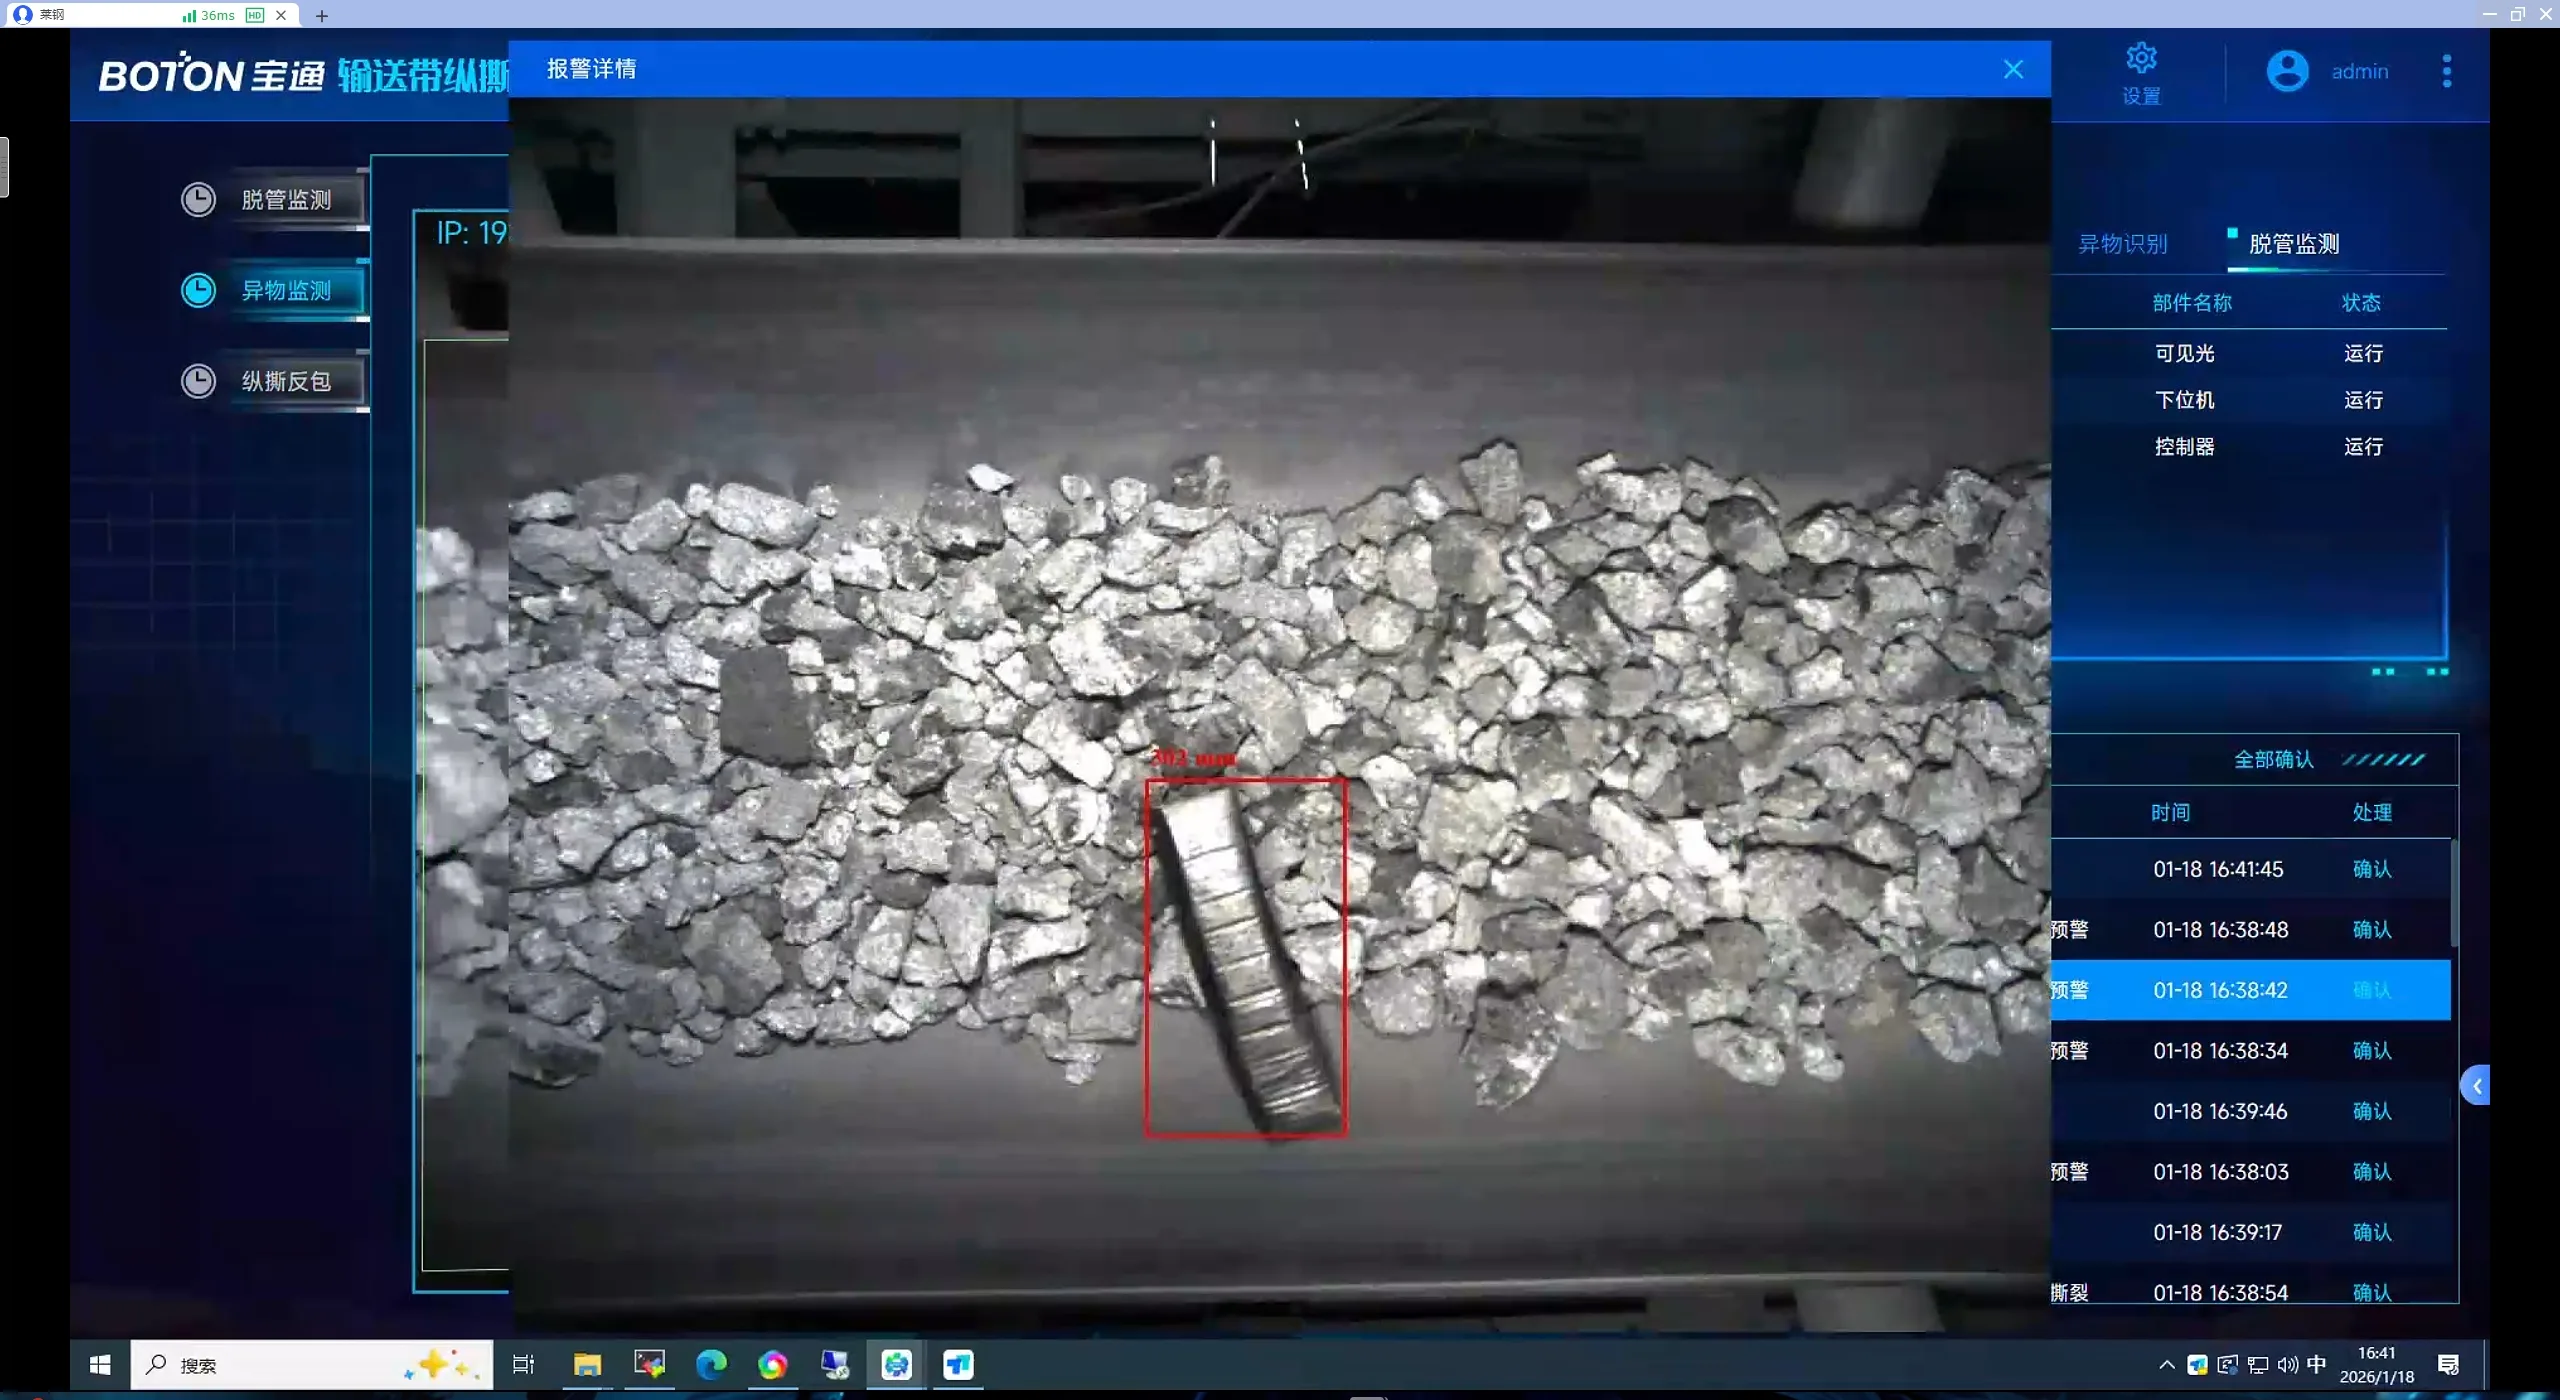Open File Explorer from the taskbar

pos(587,1365)
